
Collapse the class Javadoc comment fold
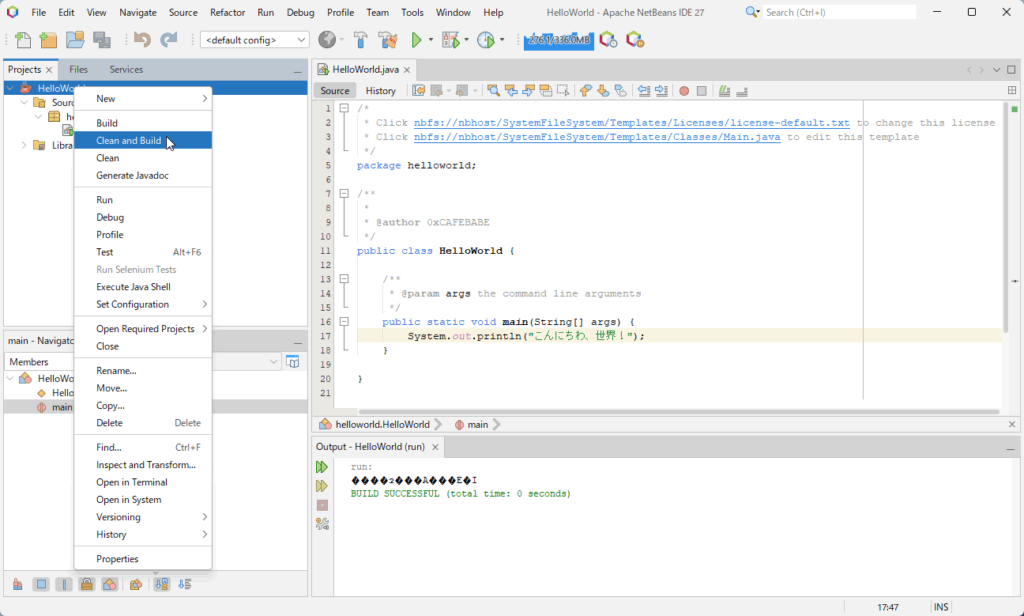[343, 193]
